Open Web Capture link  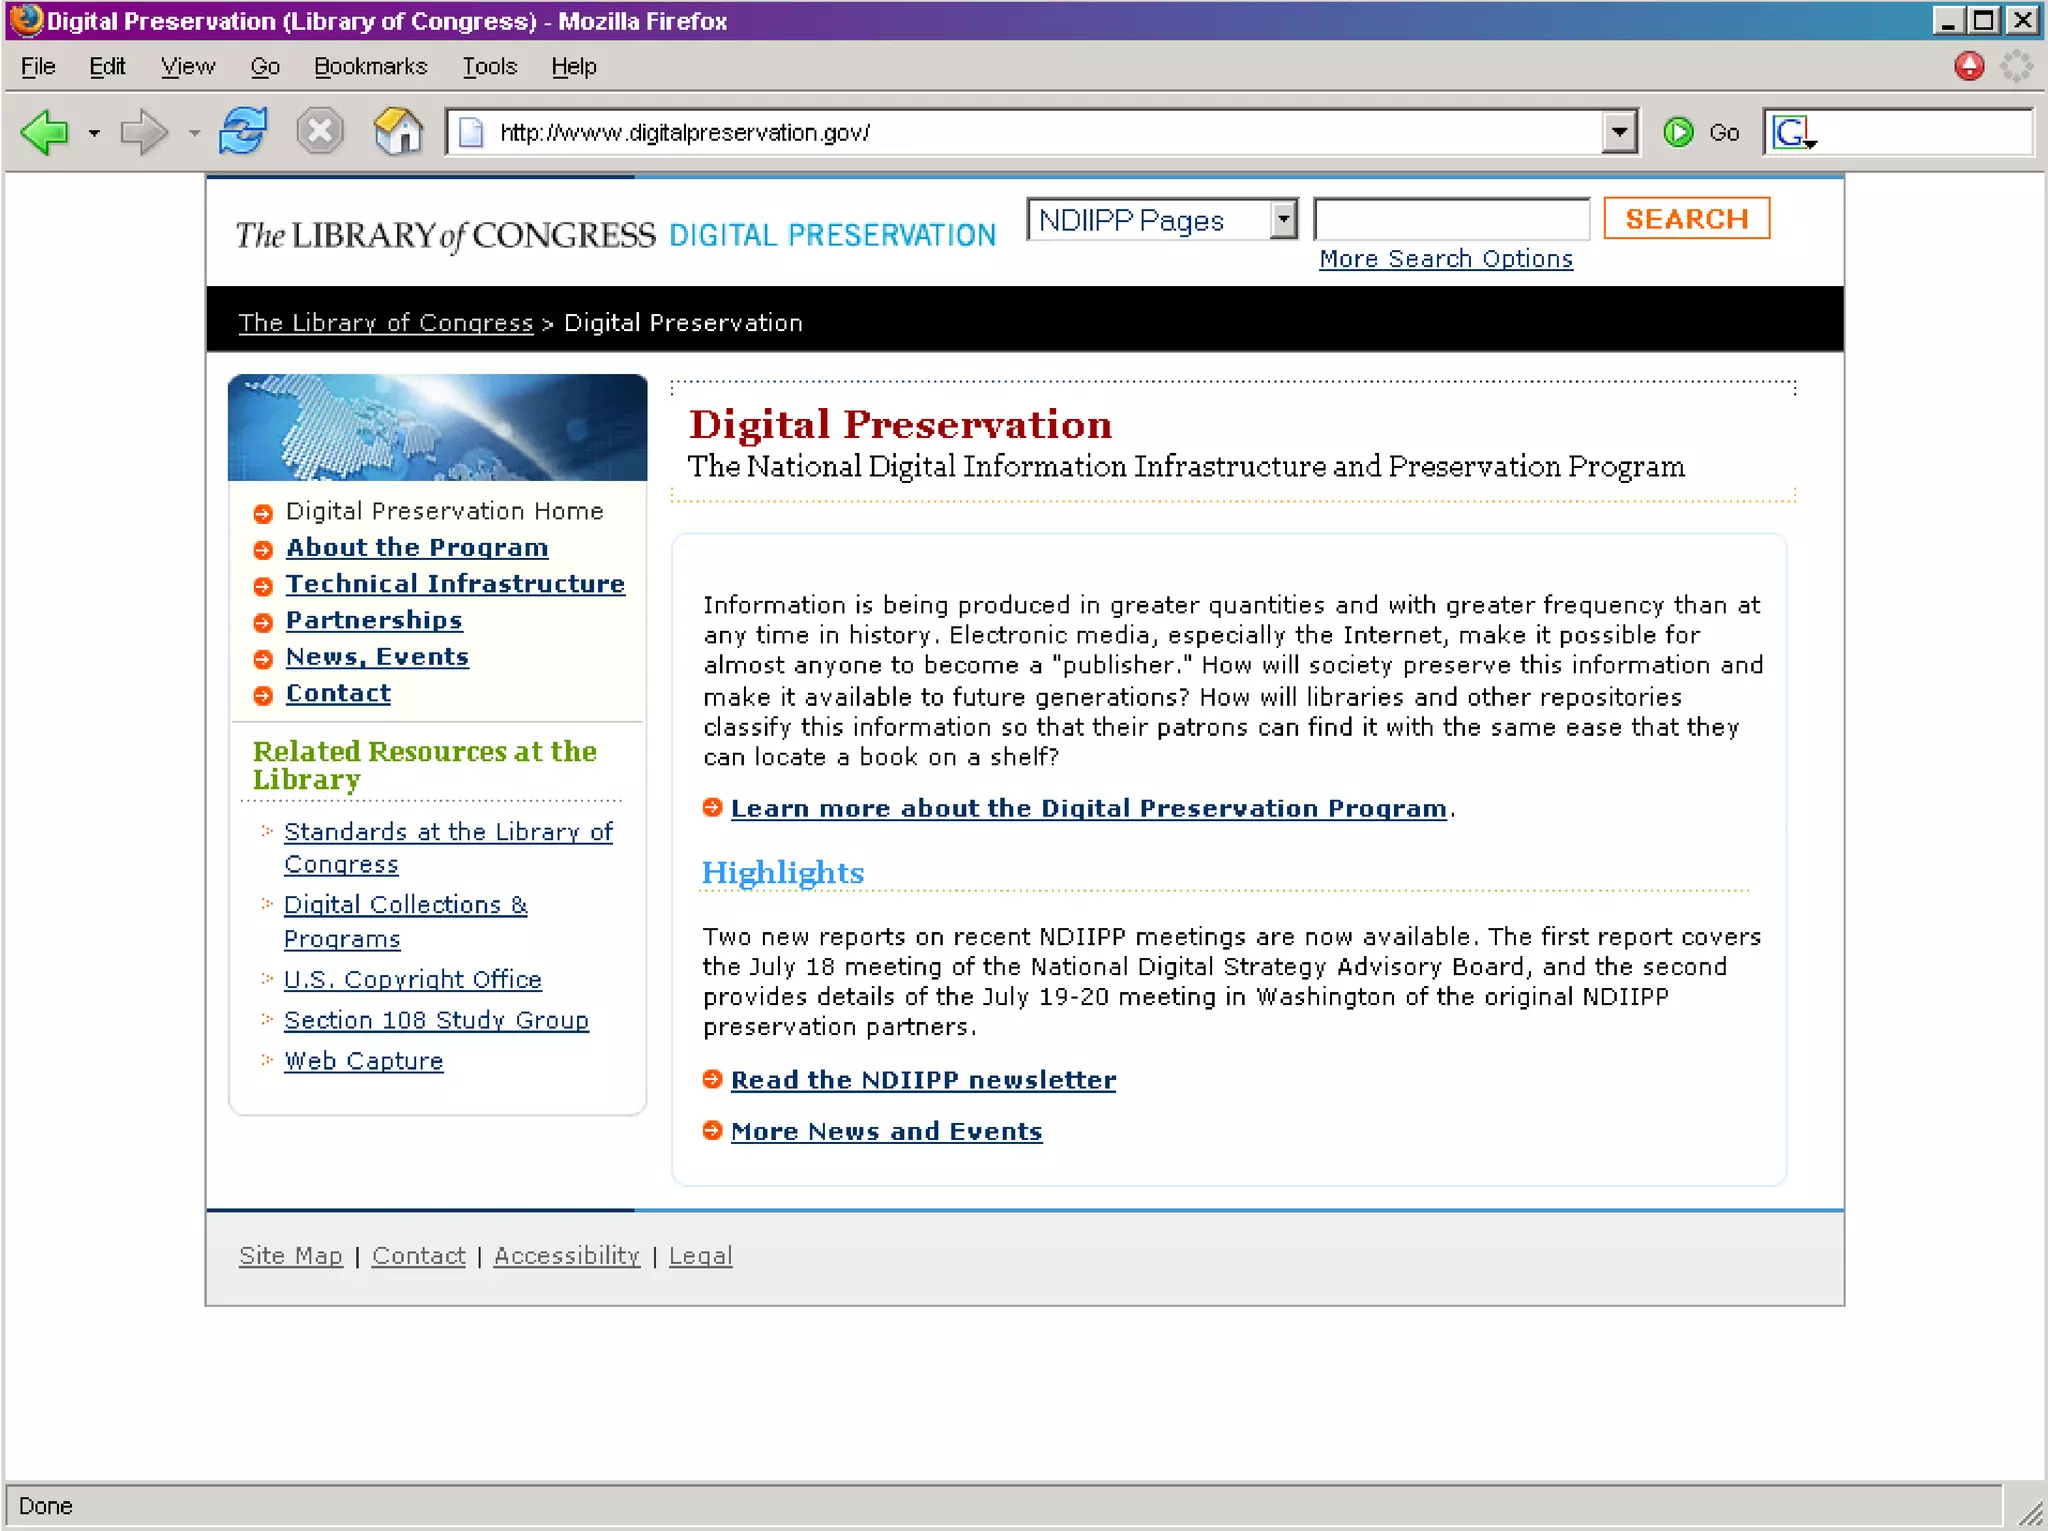tap(363, 1061)
